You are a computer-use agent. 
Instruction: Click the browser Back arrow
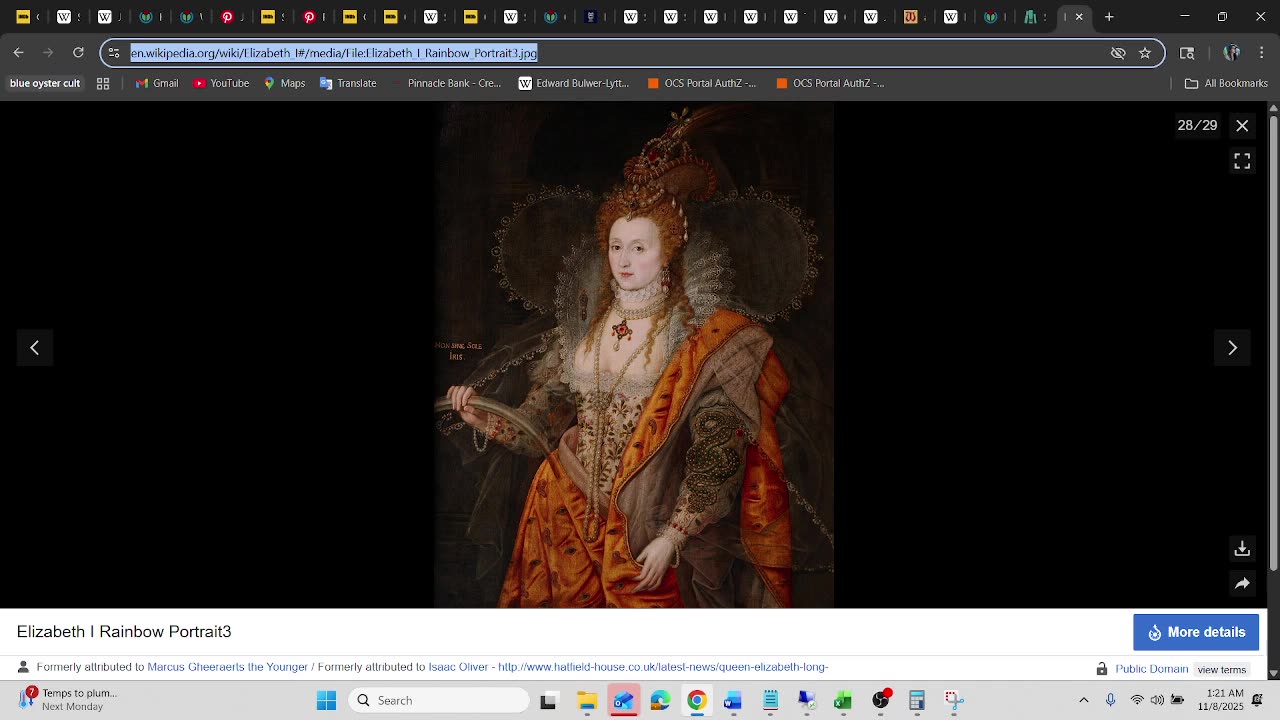(x=19, y=53)
